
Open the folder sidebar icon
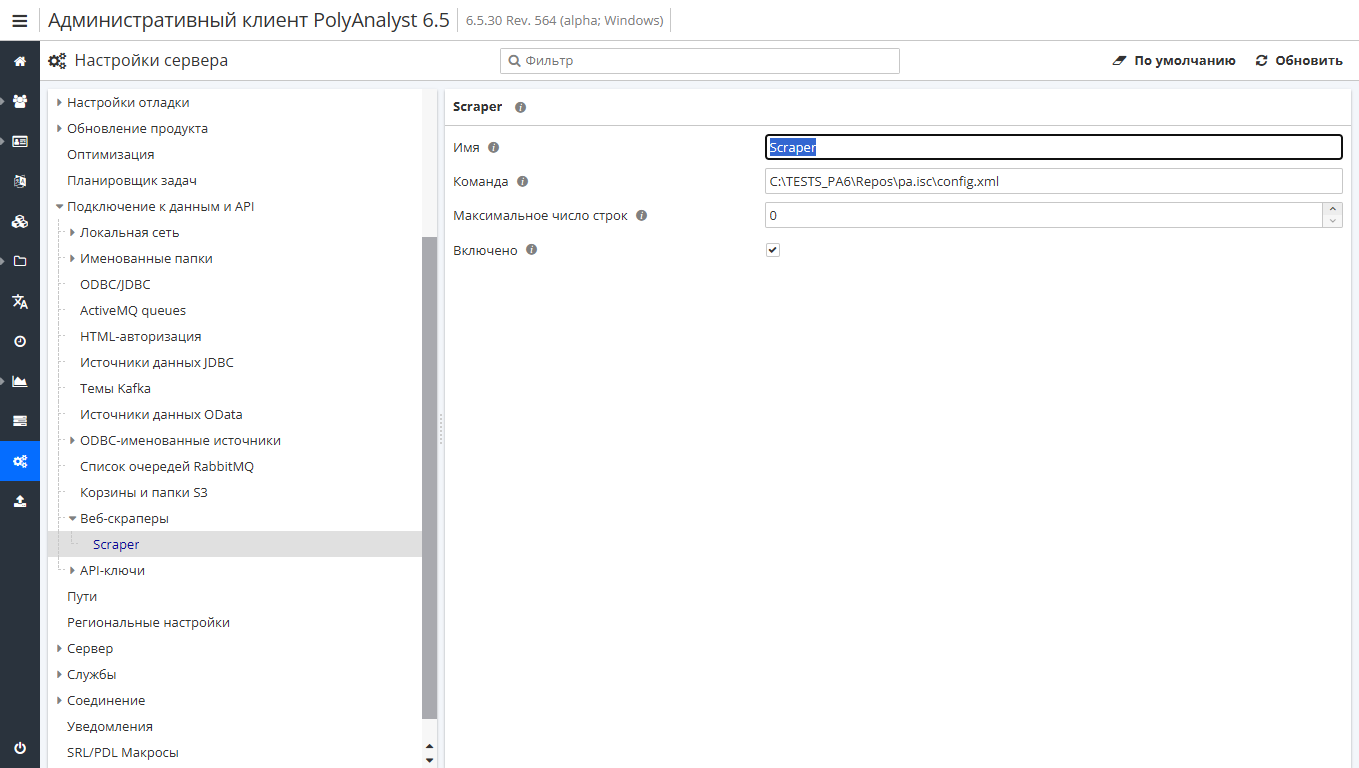[20, 261]
